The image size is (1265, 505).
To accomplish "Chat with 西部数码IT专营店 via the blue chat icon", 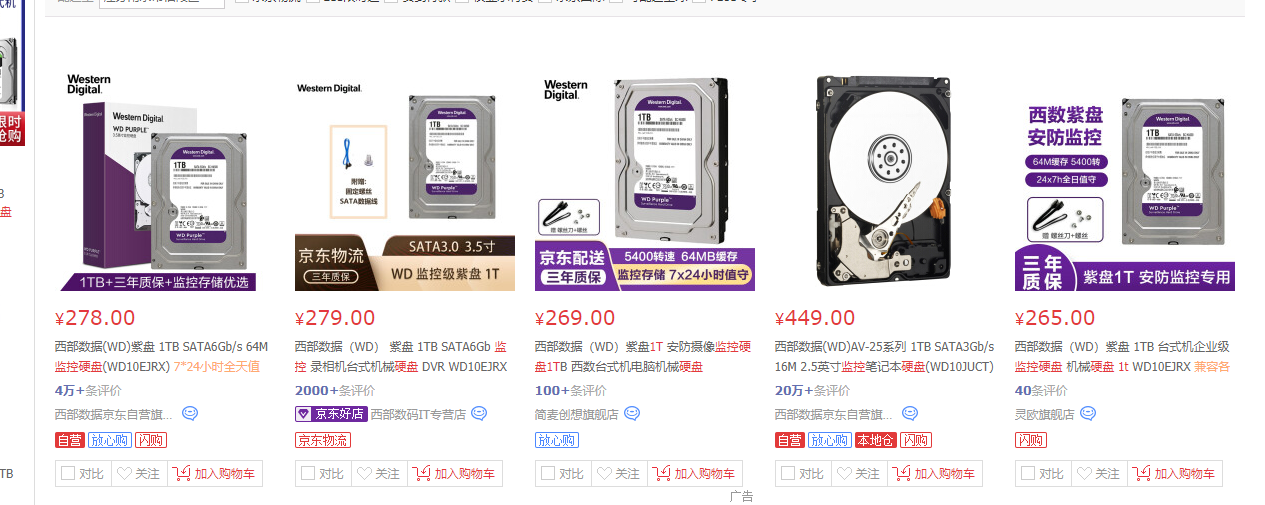I will pos(479,413).
